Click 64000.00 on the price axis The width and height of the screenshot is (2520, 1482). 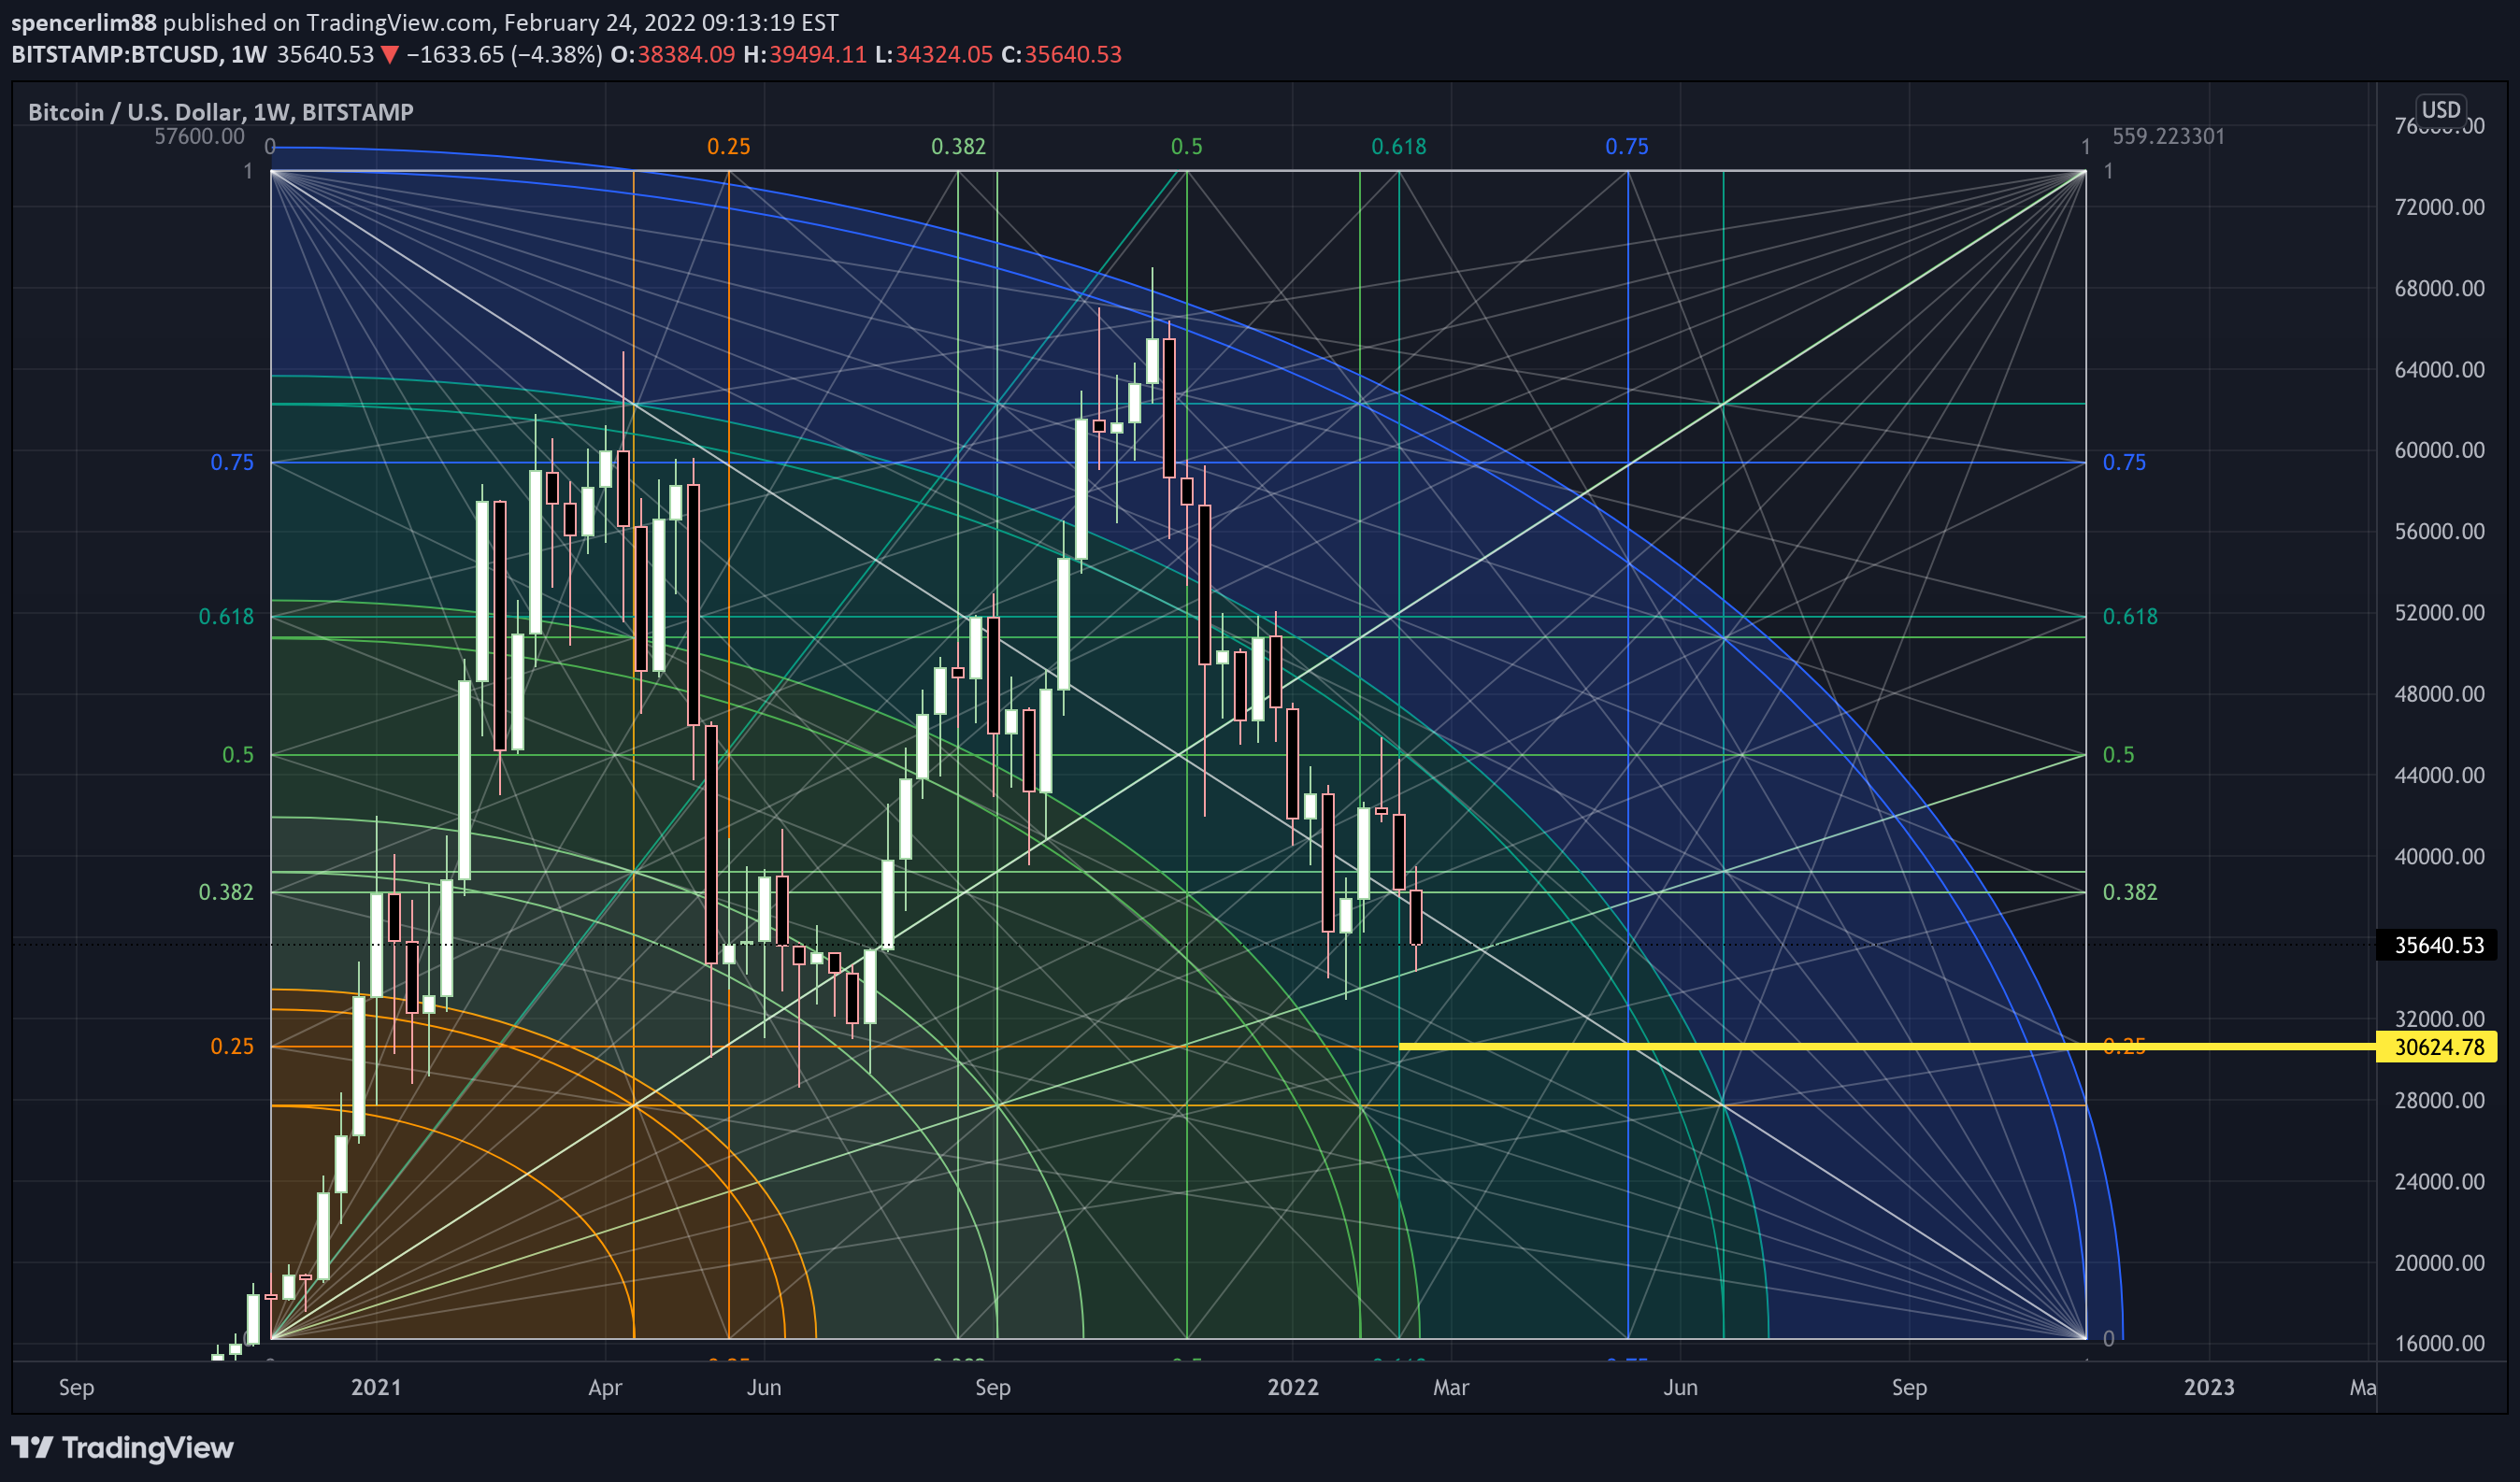coord(2439,369)
